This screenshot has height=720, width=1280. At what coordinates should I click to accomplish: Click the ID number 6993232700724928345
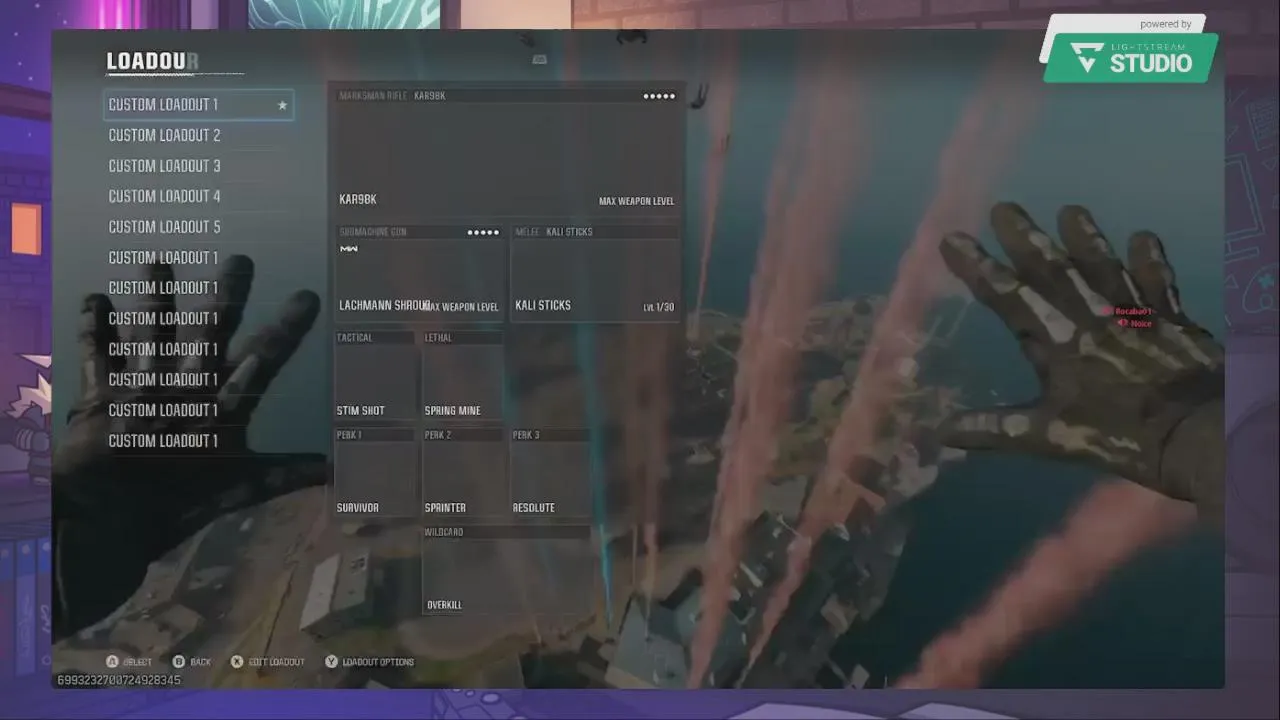(119, 680)
